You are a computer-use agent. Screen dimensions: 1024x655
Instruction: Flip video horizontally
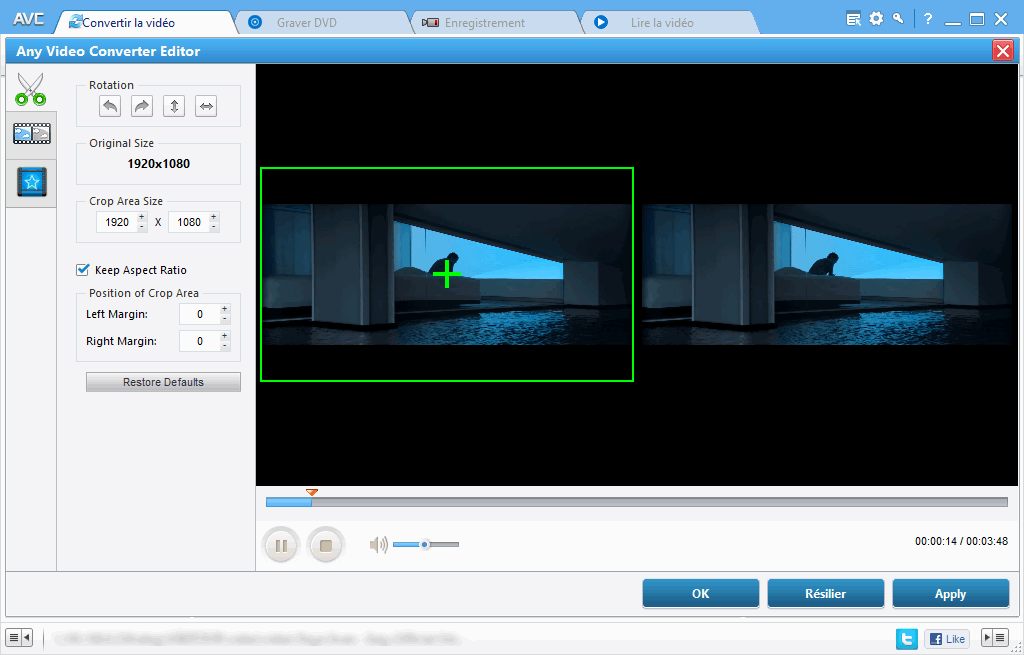206,106
